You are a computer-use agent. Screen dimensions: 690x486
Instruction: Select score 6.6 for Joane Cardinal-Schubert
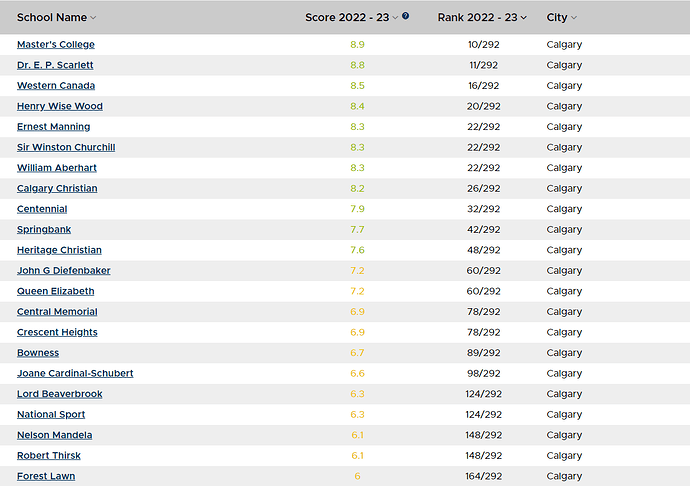click(357, 373)
